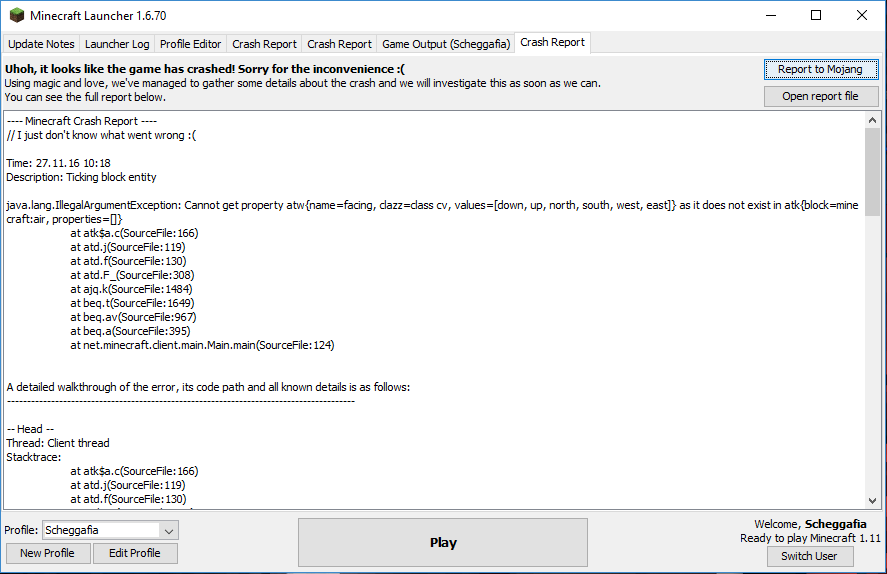This screenshot has width=887, height=574.
Task: Select the Game Output (Scheggafia) tab
Action: pyautogui.click(x=446, y=44)
